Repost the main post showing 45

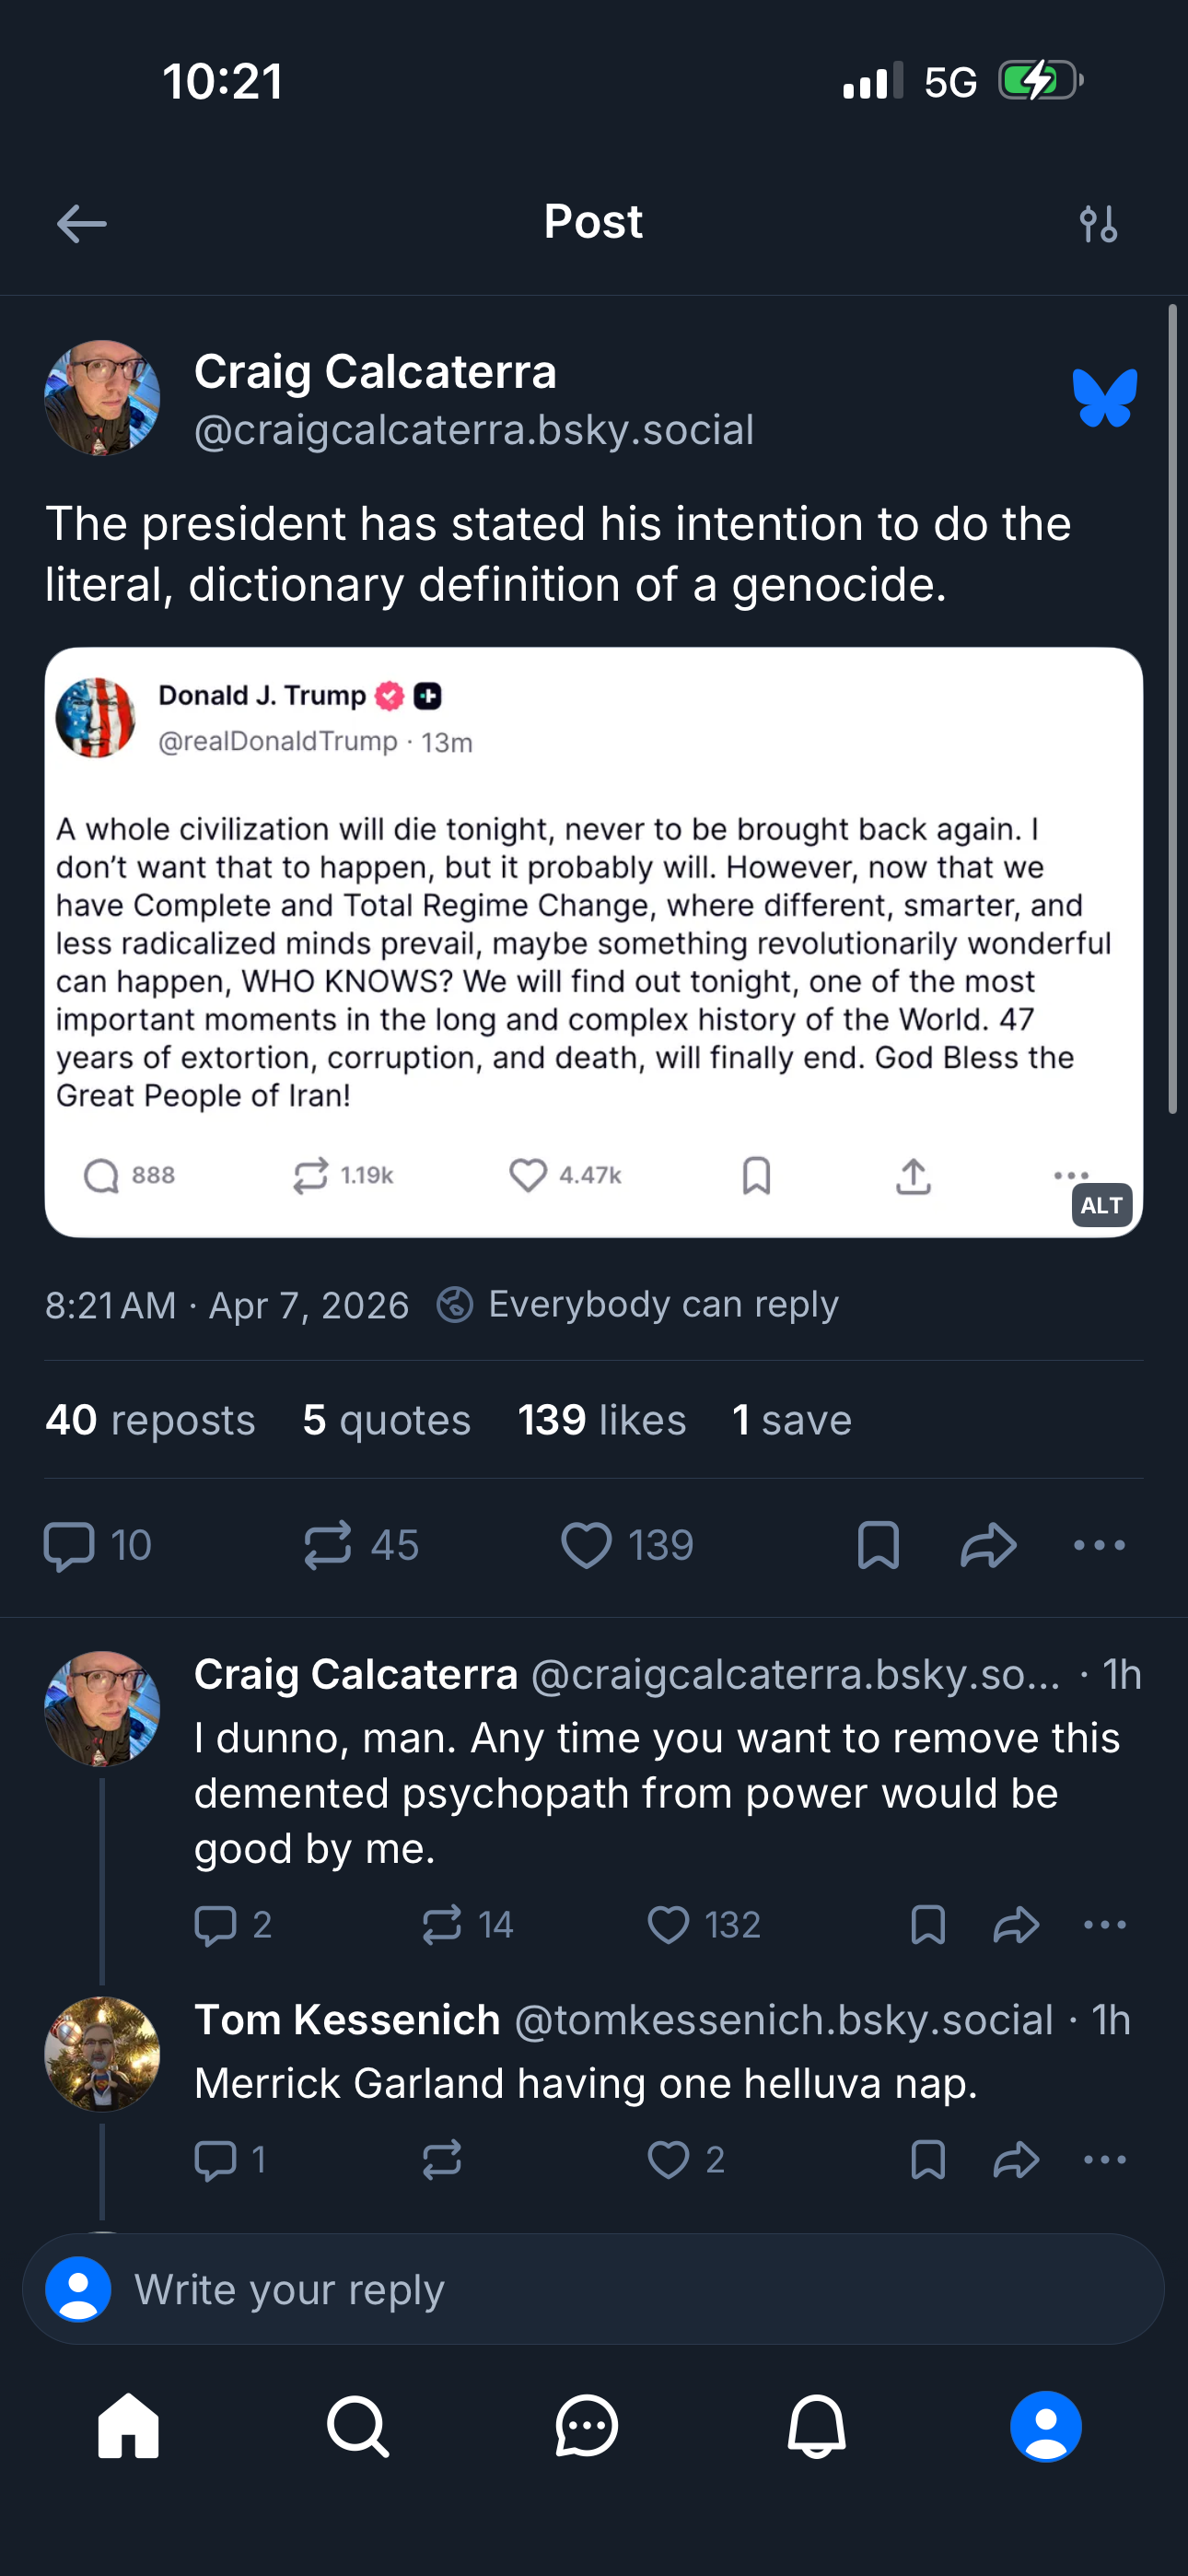[328, 1545]
